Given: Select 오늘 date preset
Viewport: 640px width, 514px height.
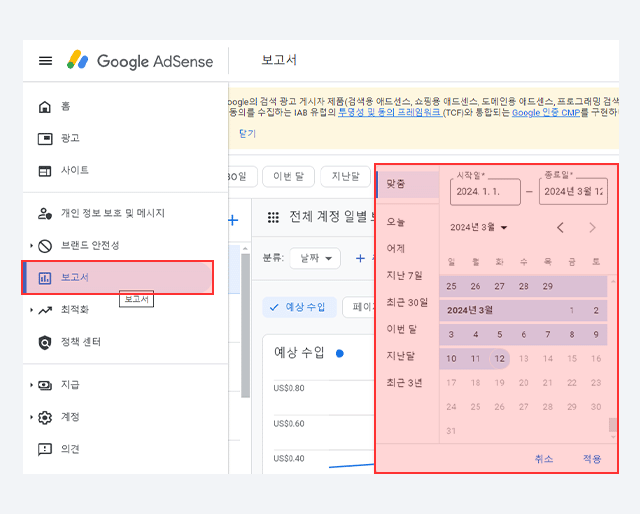Looking at the screenshot, I should (396, 222).
